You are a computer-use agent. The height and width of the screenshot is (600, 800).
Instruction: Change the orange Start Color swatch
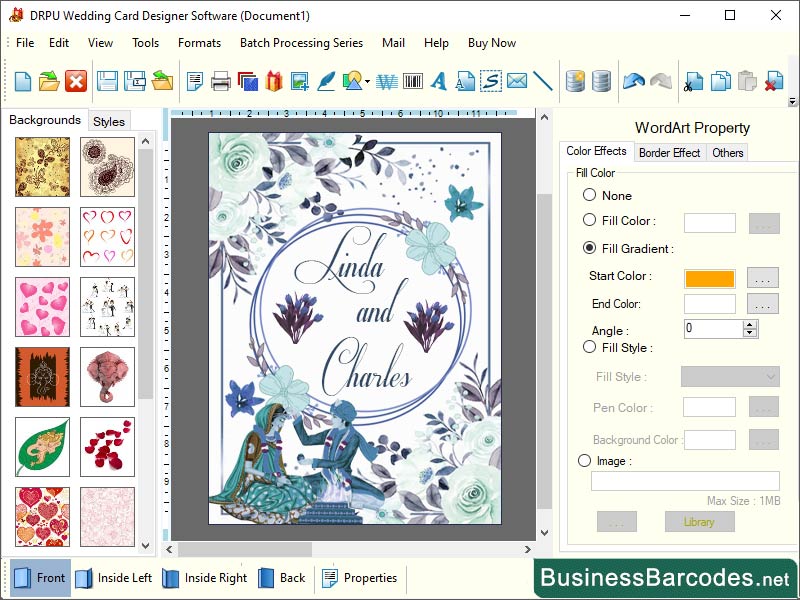(712, 278)
